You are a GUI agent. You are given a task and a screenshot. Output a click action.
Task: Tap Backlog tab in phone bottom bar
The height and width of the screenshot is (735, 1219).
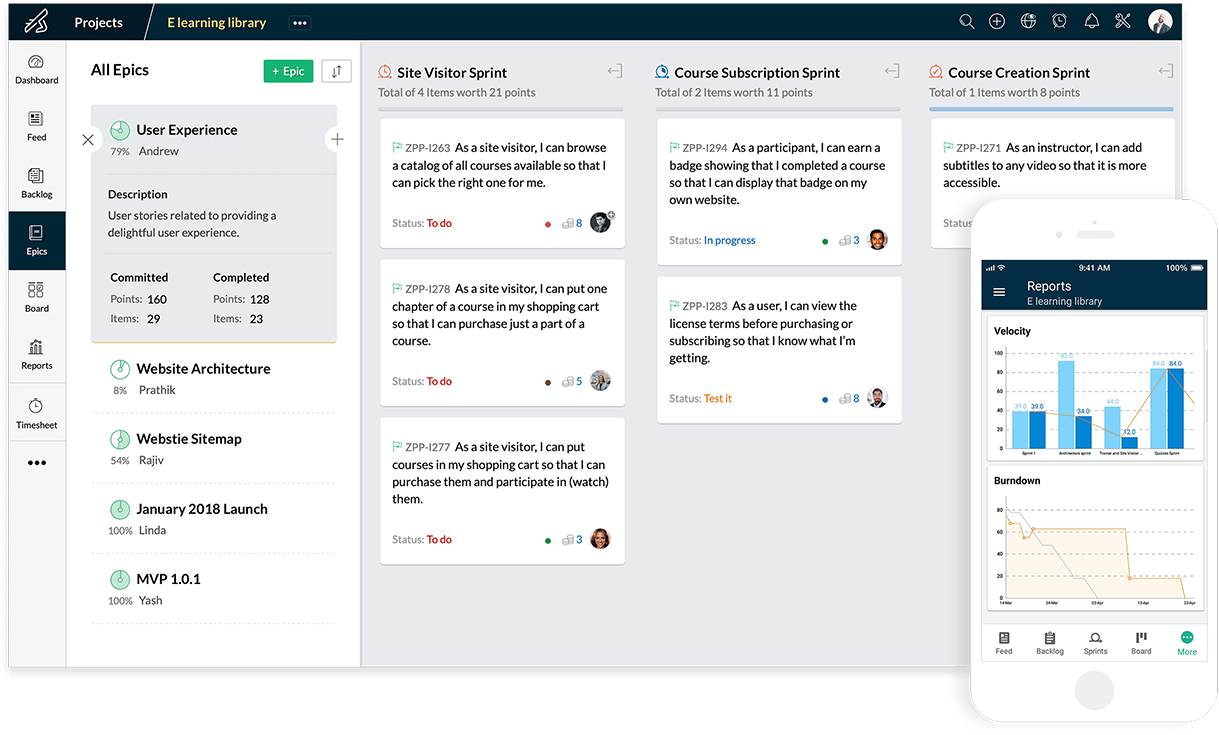(x=1050, y=643)
